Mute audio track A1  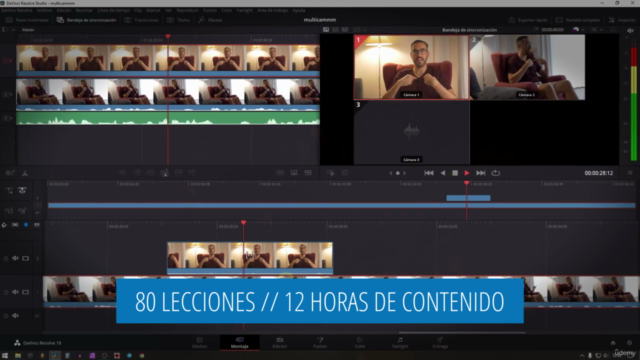(15, 316)
